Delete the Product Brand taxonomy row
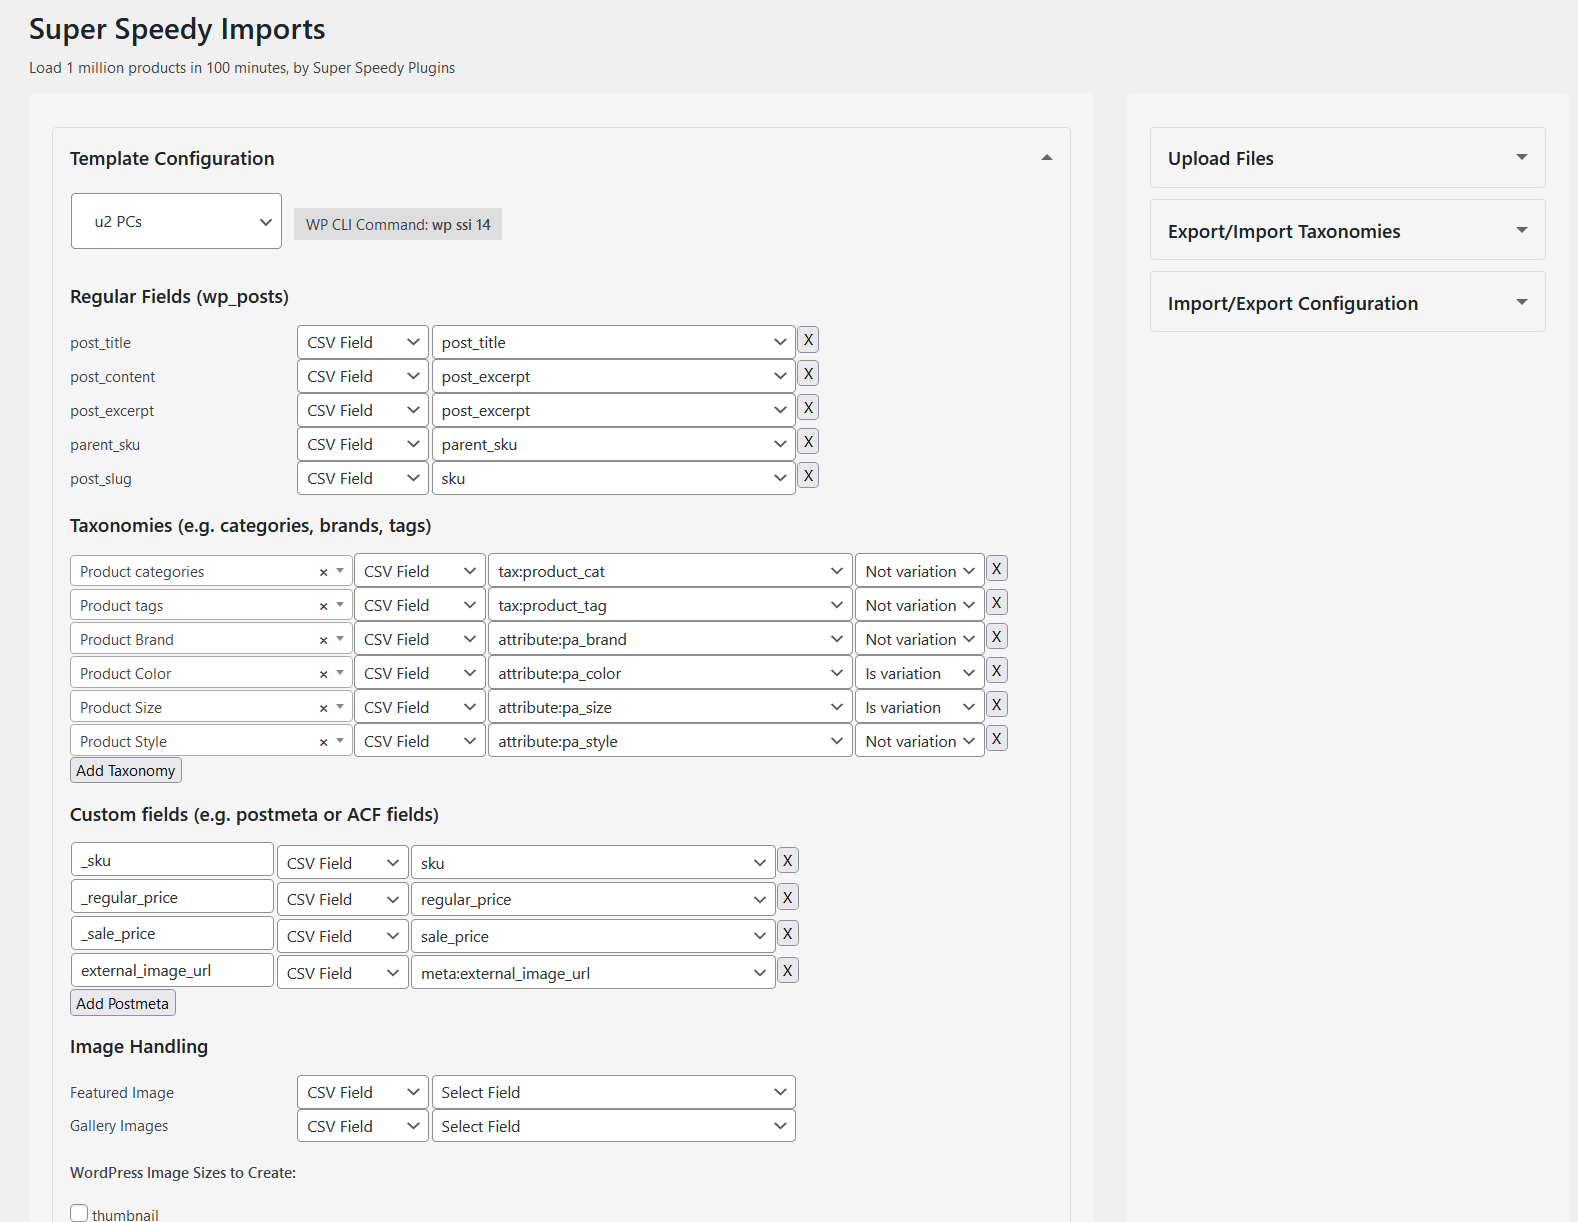The height and width of the screenshot is (1222, 1578). (x=996, y=637)
